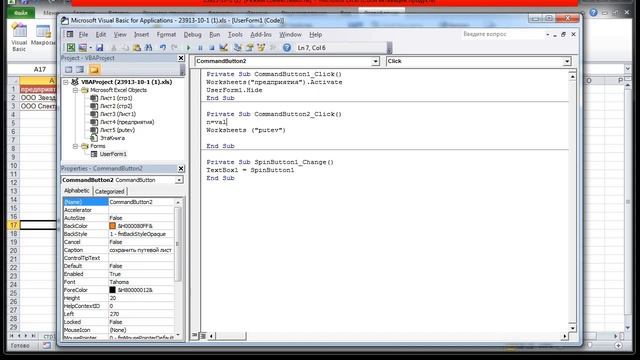This screenshot has height=360, width=640.
Task: Select Лист5 (putev) in project tree
Action: 117,130
